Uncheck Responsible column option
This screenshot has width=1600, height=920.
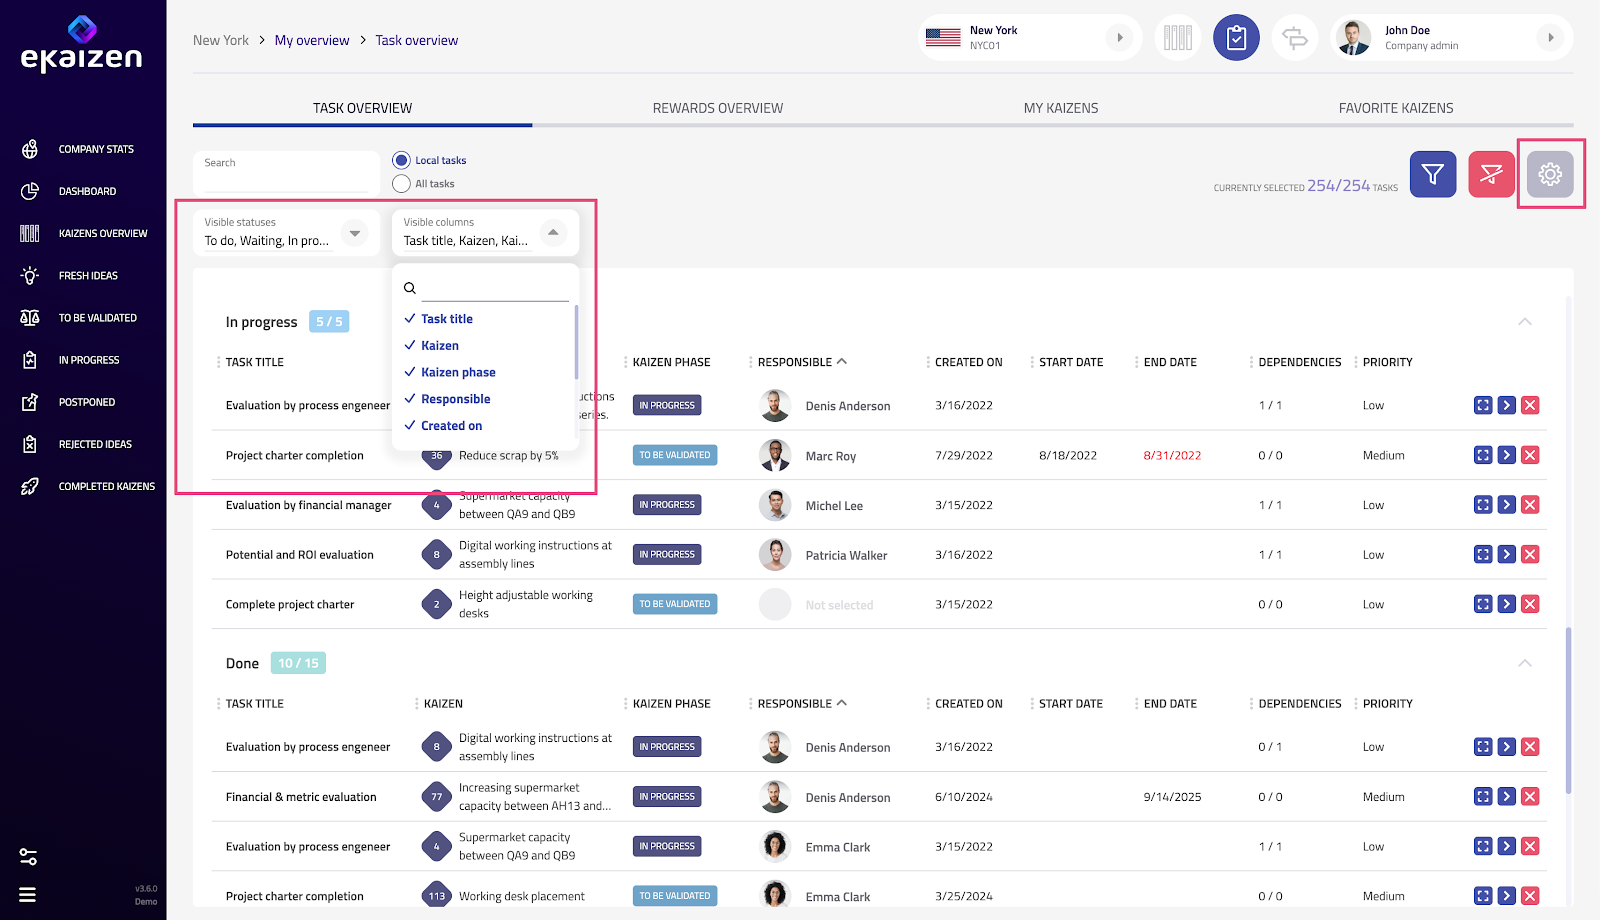pos(448,399)
